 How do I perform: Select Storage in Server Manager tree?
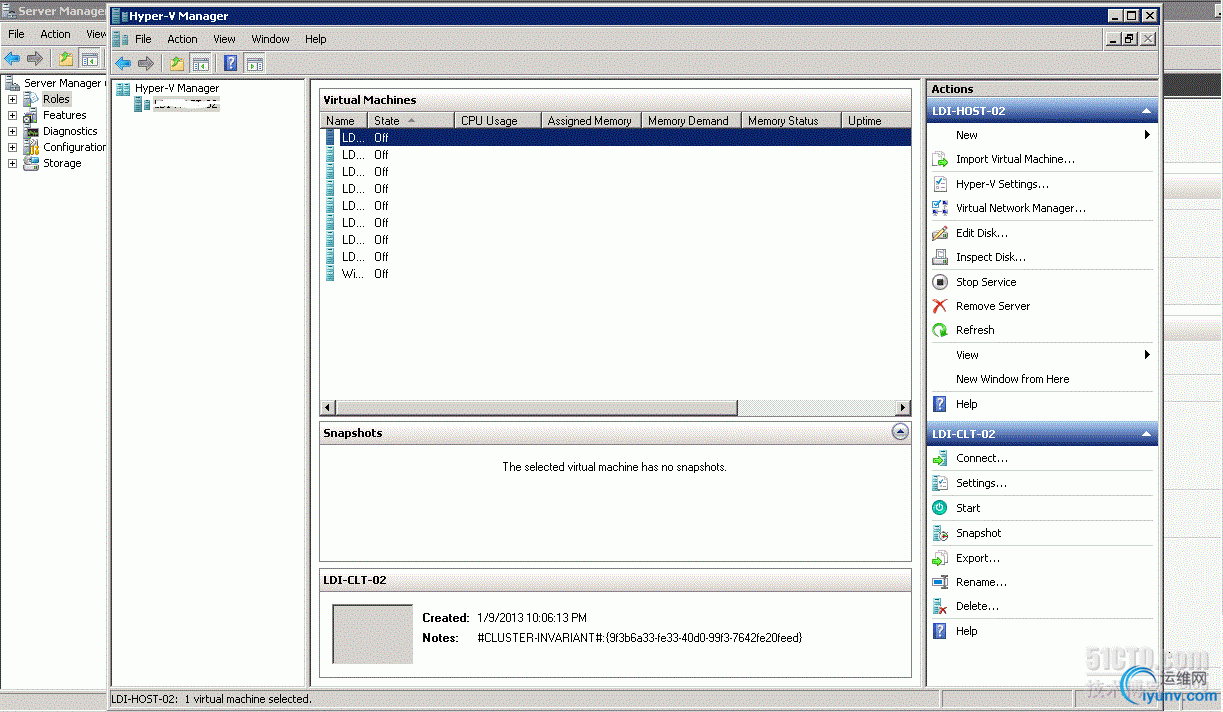[x=62, y=163]
